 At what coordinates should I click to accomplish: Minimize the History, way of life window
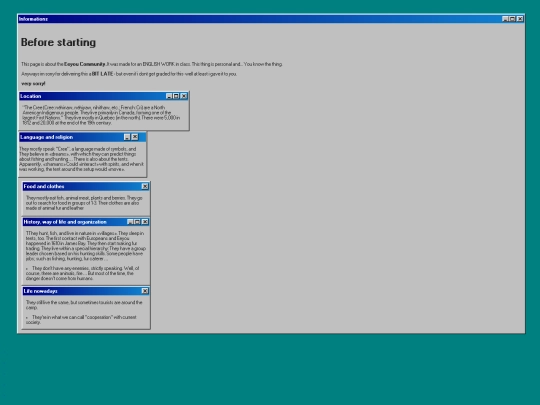(130, 222)
